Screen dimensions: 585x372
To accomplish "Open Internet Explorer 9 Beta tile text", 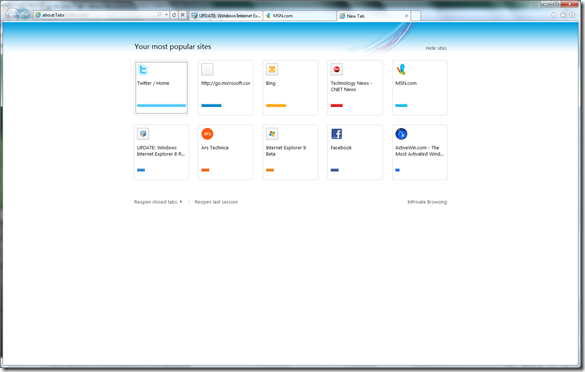I will pos(286,151).
